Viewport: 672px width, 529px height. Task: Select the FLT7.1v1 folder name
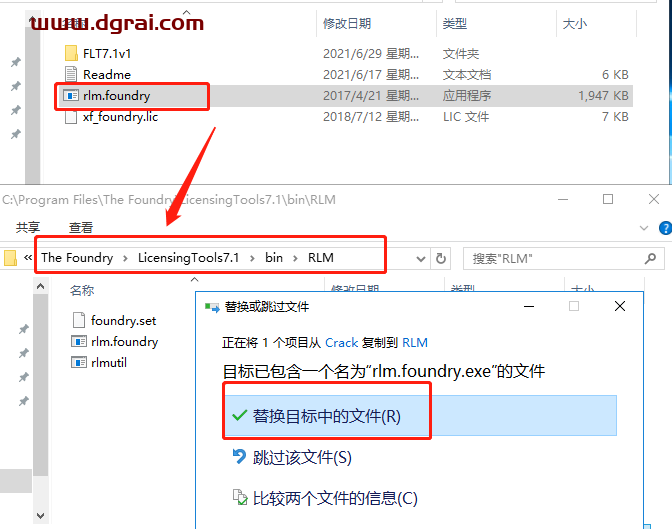click(107, 54)
